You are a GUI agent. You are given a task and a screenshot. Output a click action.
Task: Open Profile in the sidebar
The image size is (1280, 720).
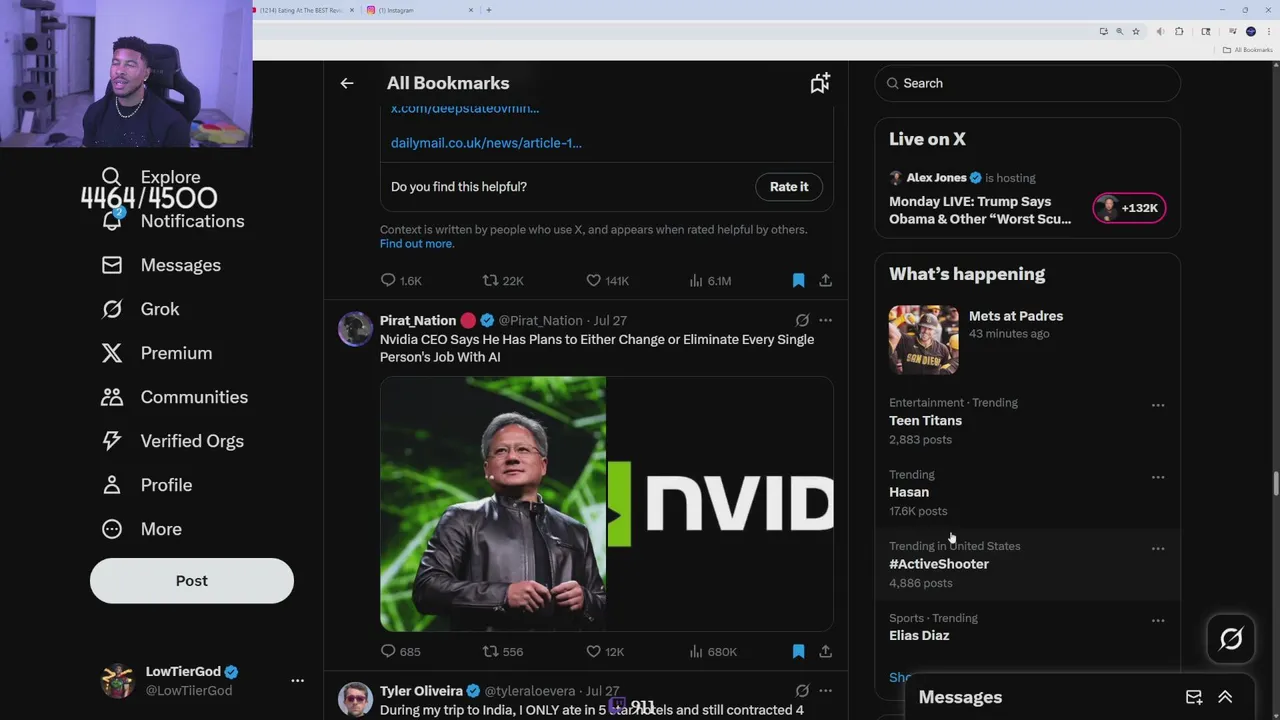tap(146, 485)
